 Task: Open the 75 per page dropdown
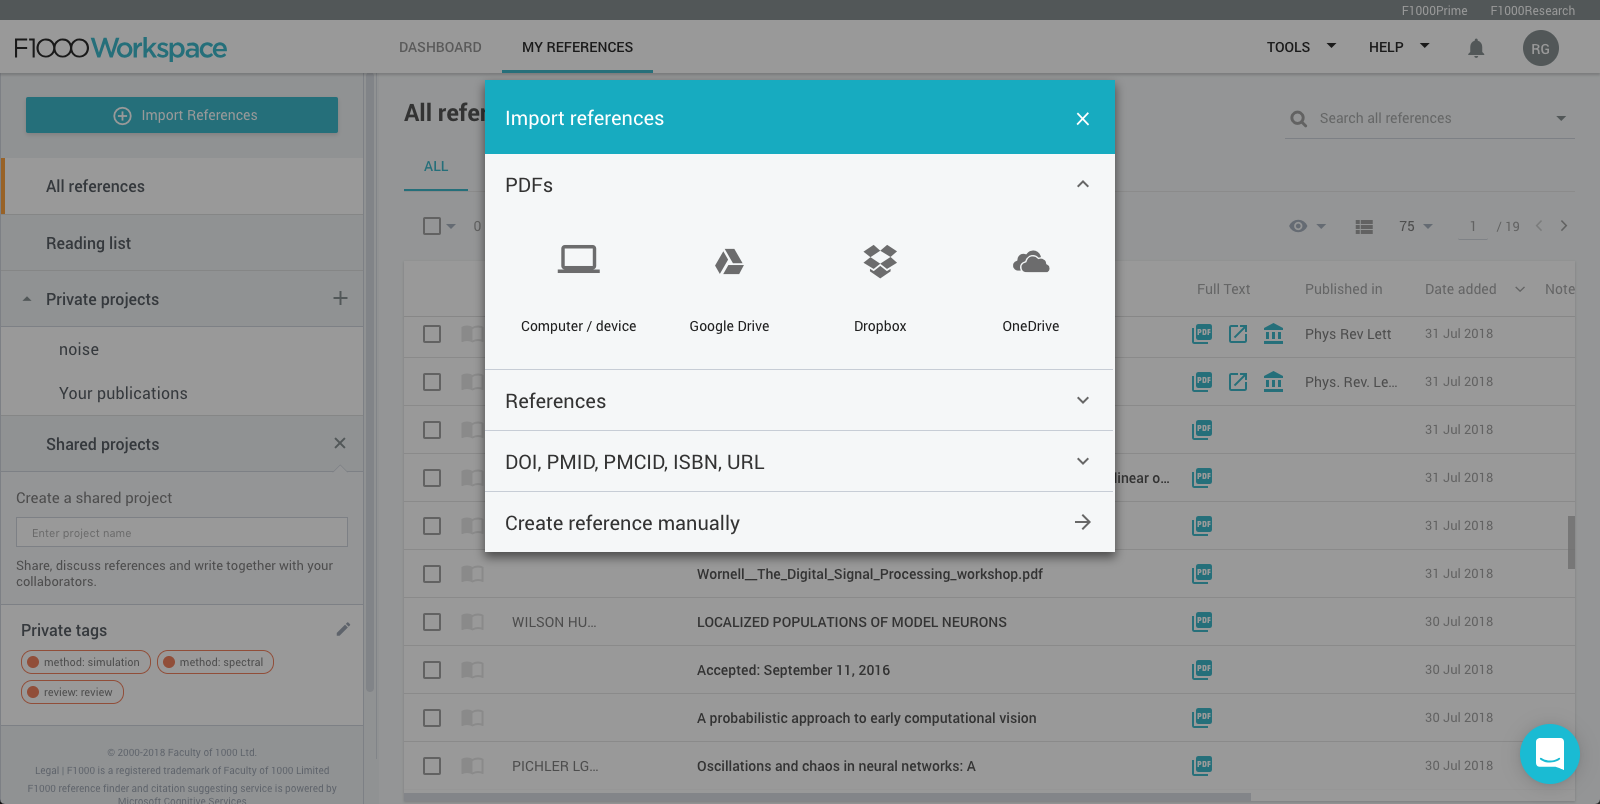tap(1416, 226)
